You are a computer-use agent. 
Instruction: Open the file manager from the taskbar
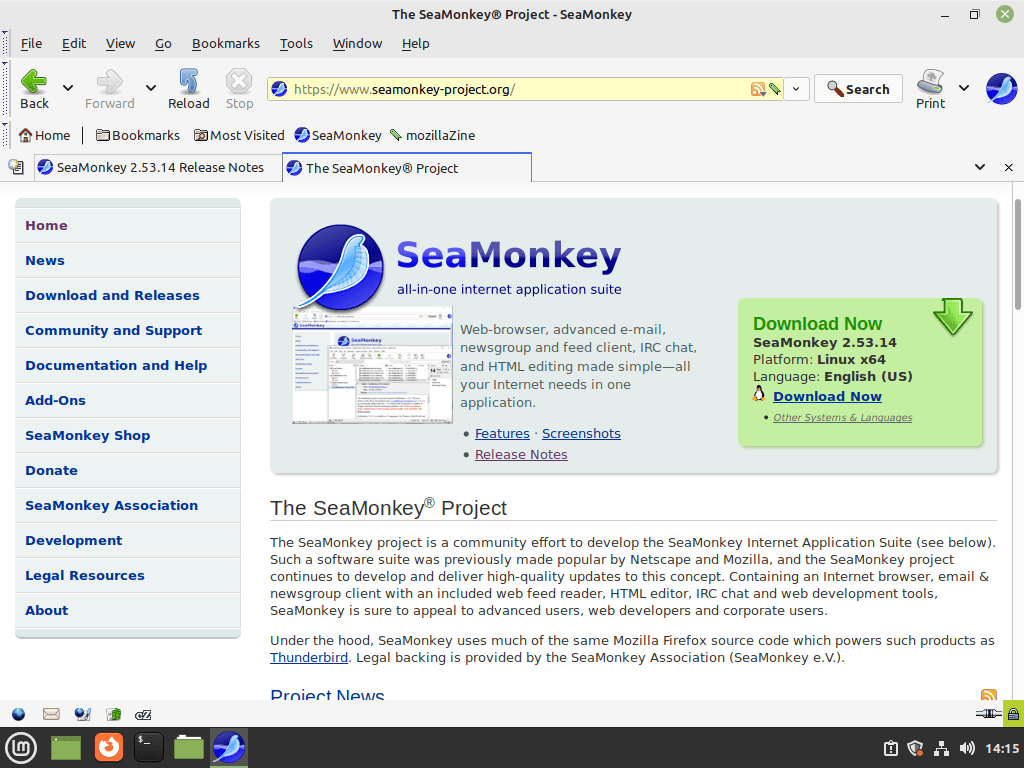click(x=189, y=747)
